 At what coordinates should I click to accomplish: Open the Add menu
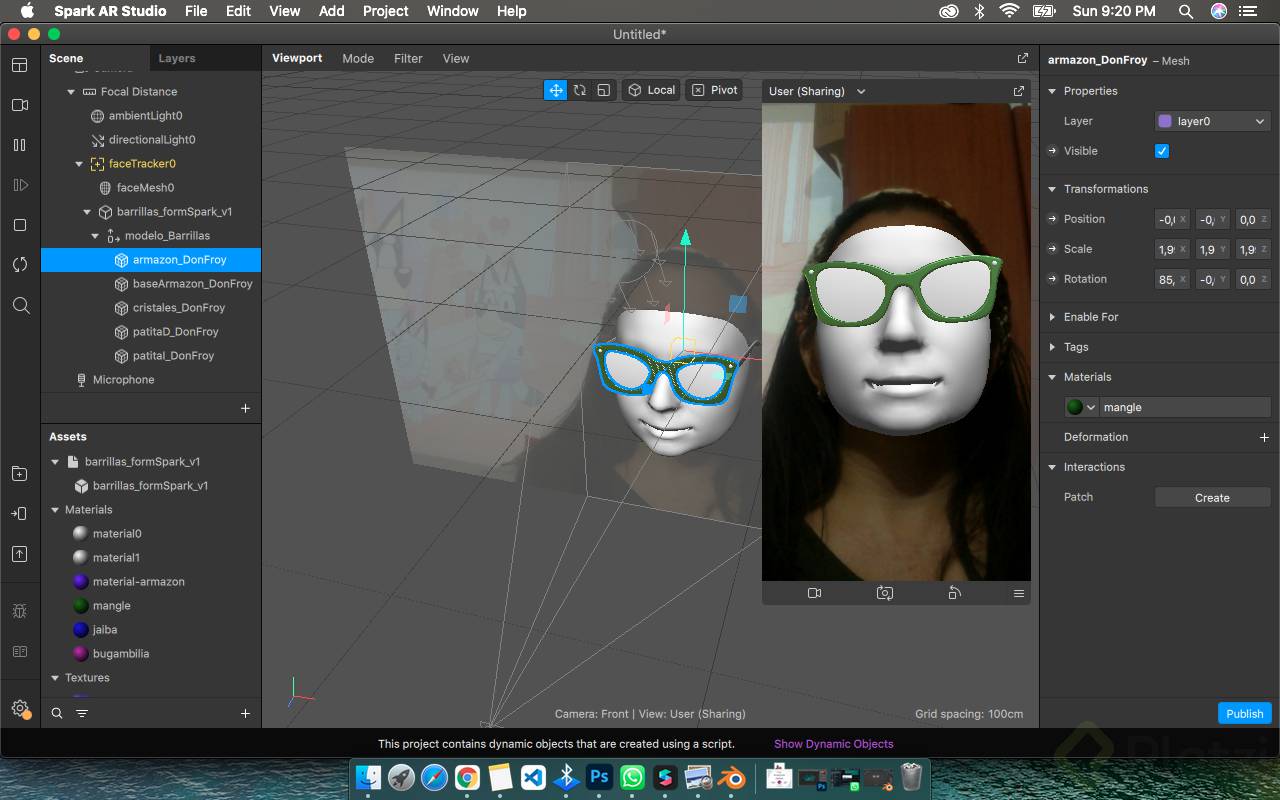pyautogui.click(x=331, y=11)
